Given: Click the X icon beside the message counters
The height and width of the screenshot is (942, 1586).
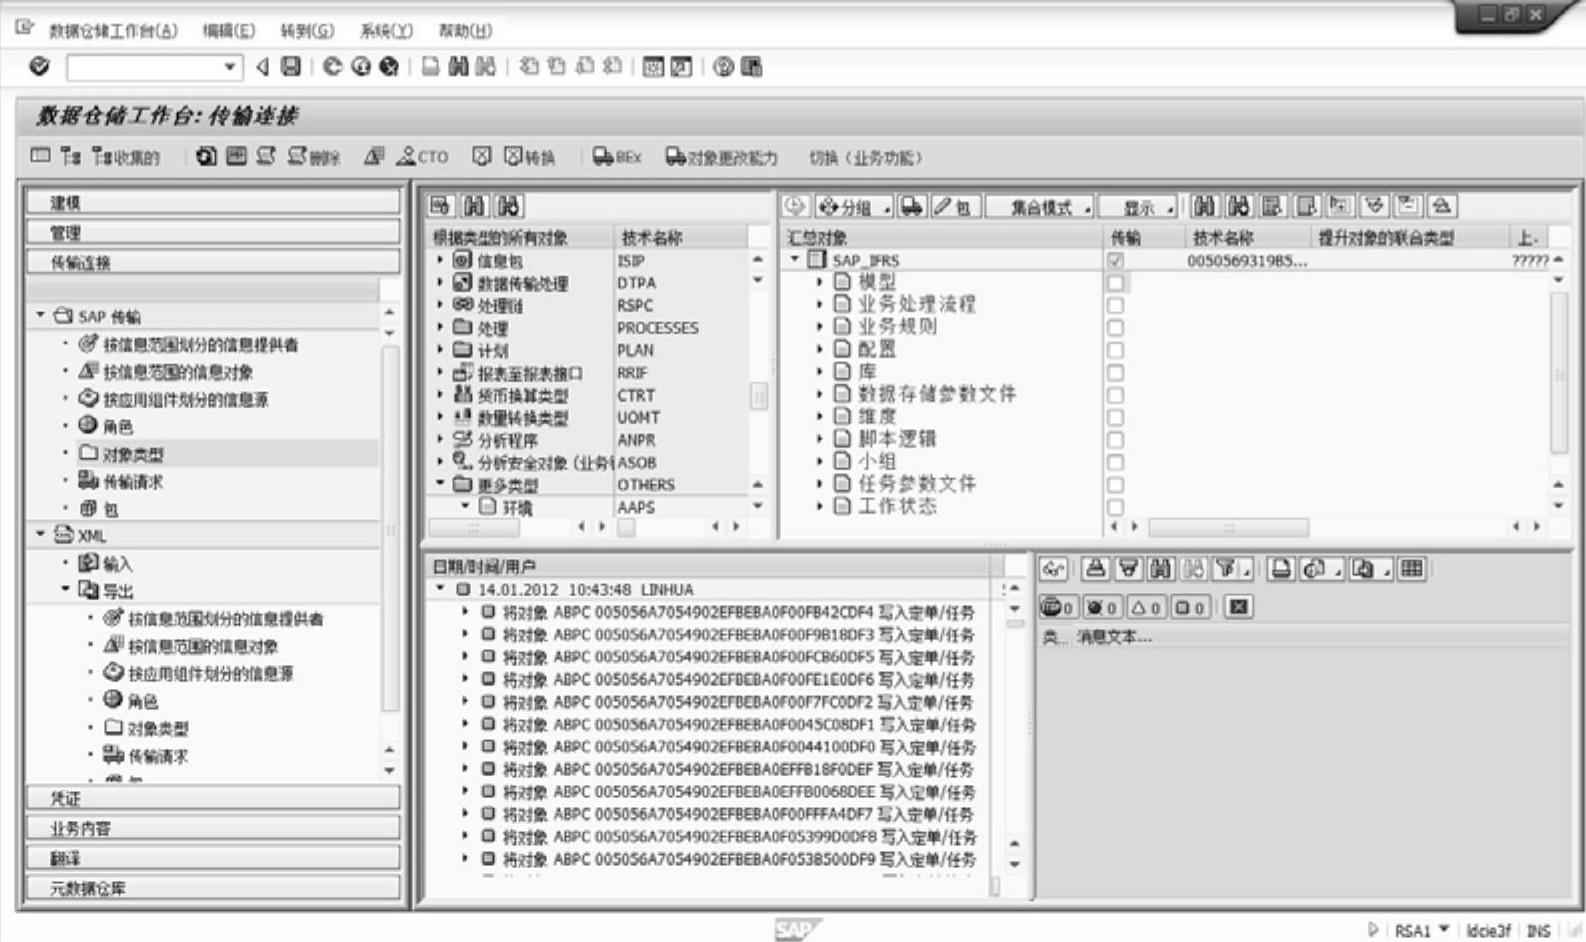Looking at the screenshot, I should coord(1238,607).
